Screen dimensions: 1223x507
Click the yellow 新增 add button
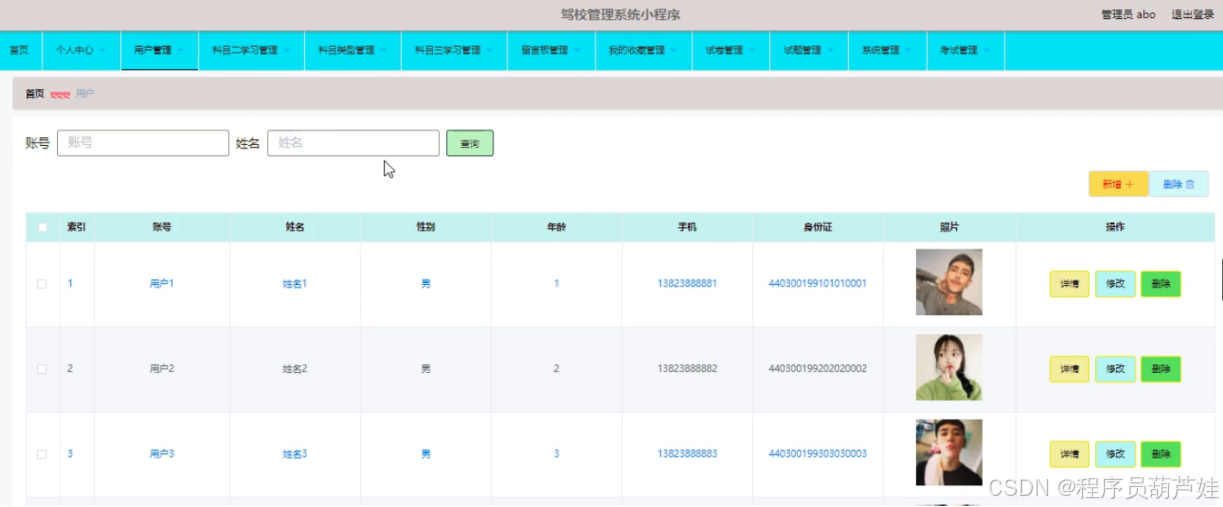(x=1118, y=184)
